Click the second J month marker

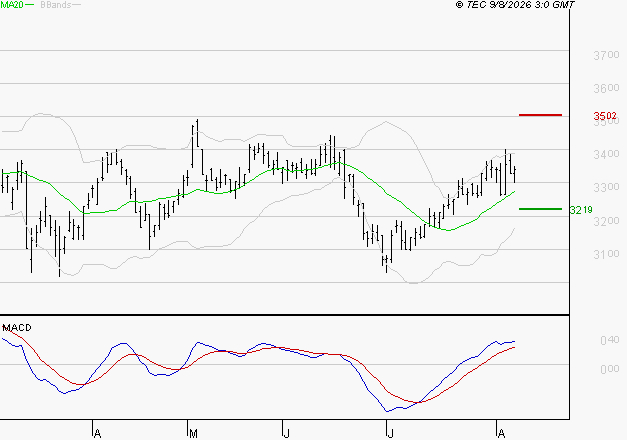tap(390, 434)
